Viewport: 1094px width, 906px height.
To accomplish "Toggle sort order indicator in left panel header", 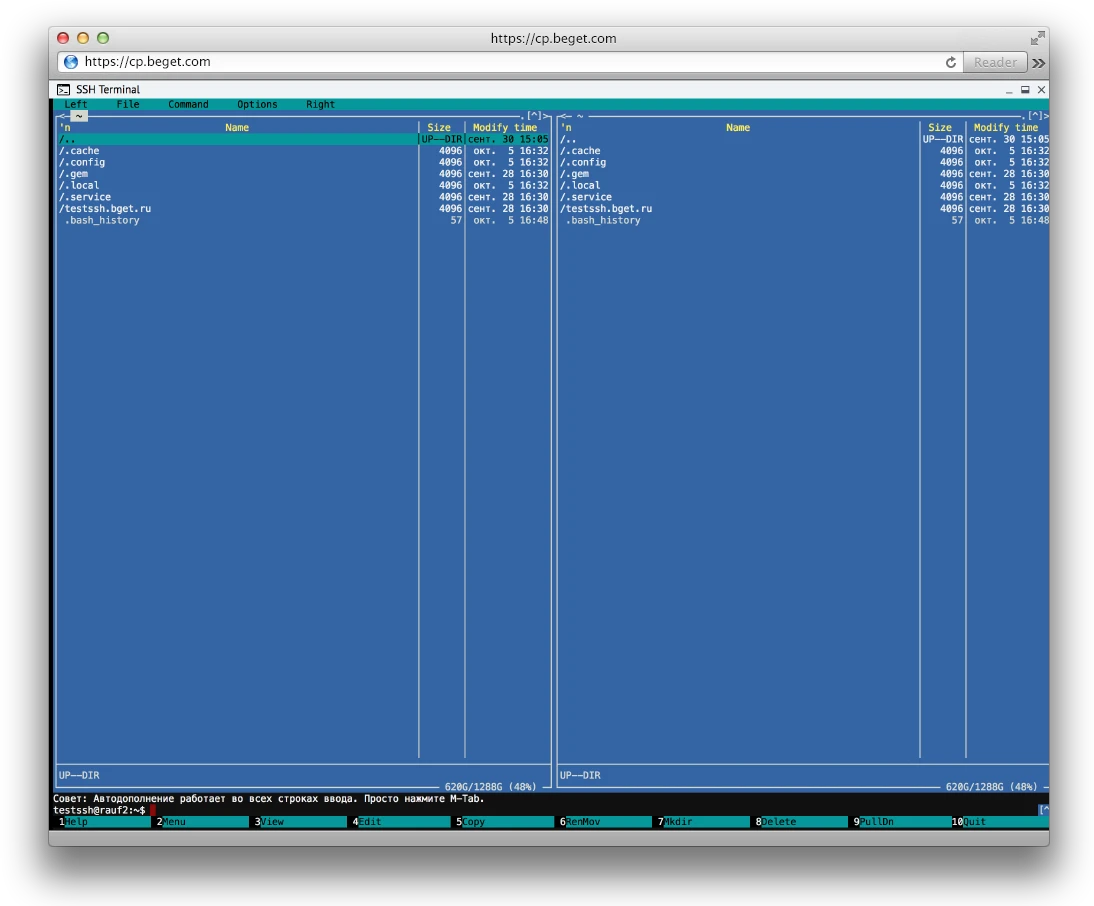I will coord(65,128).
